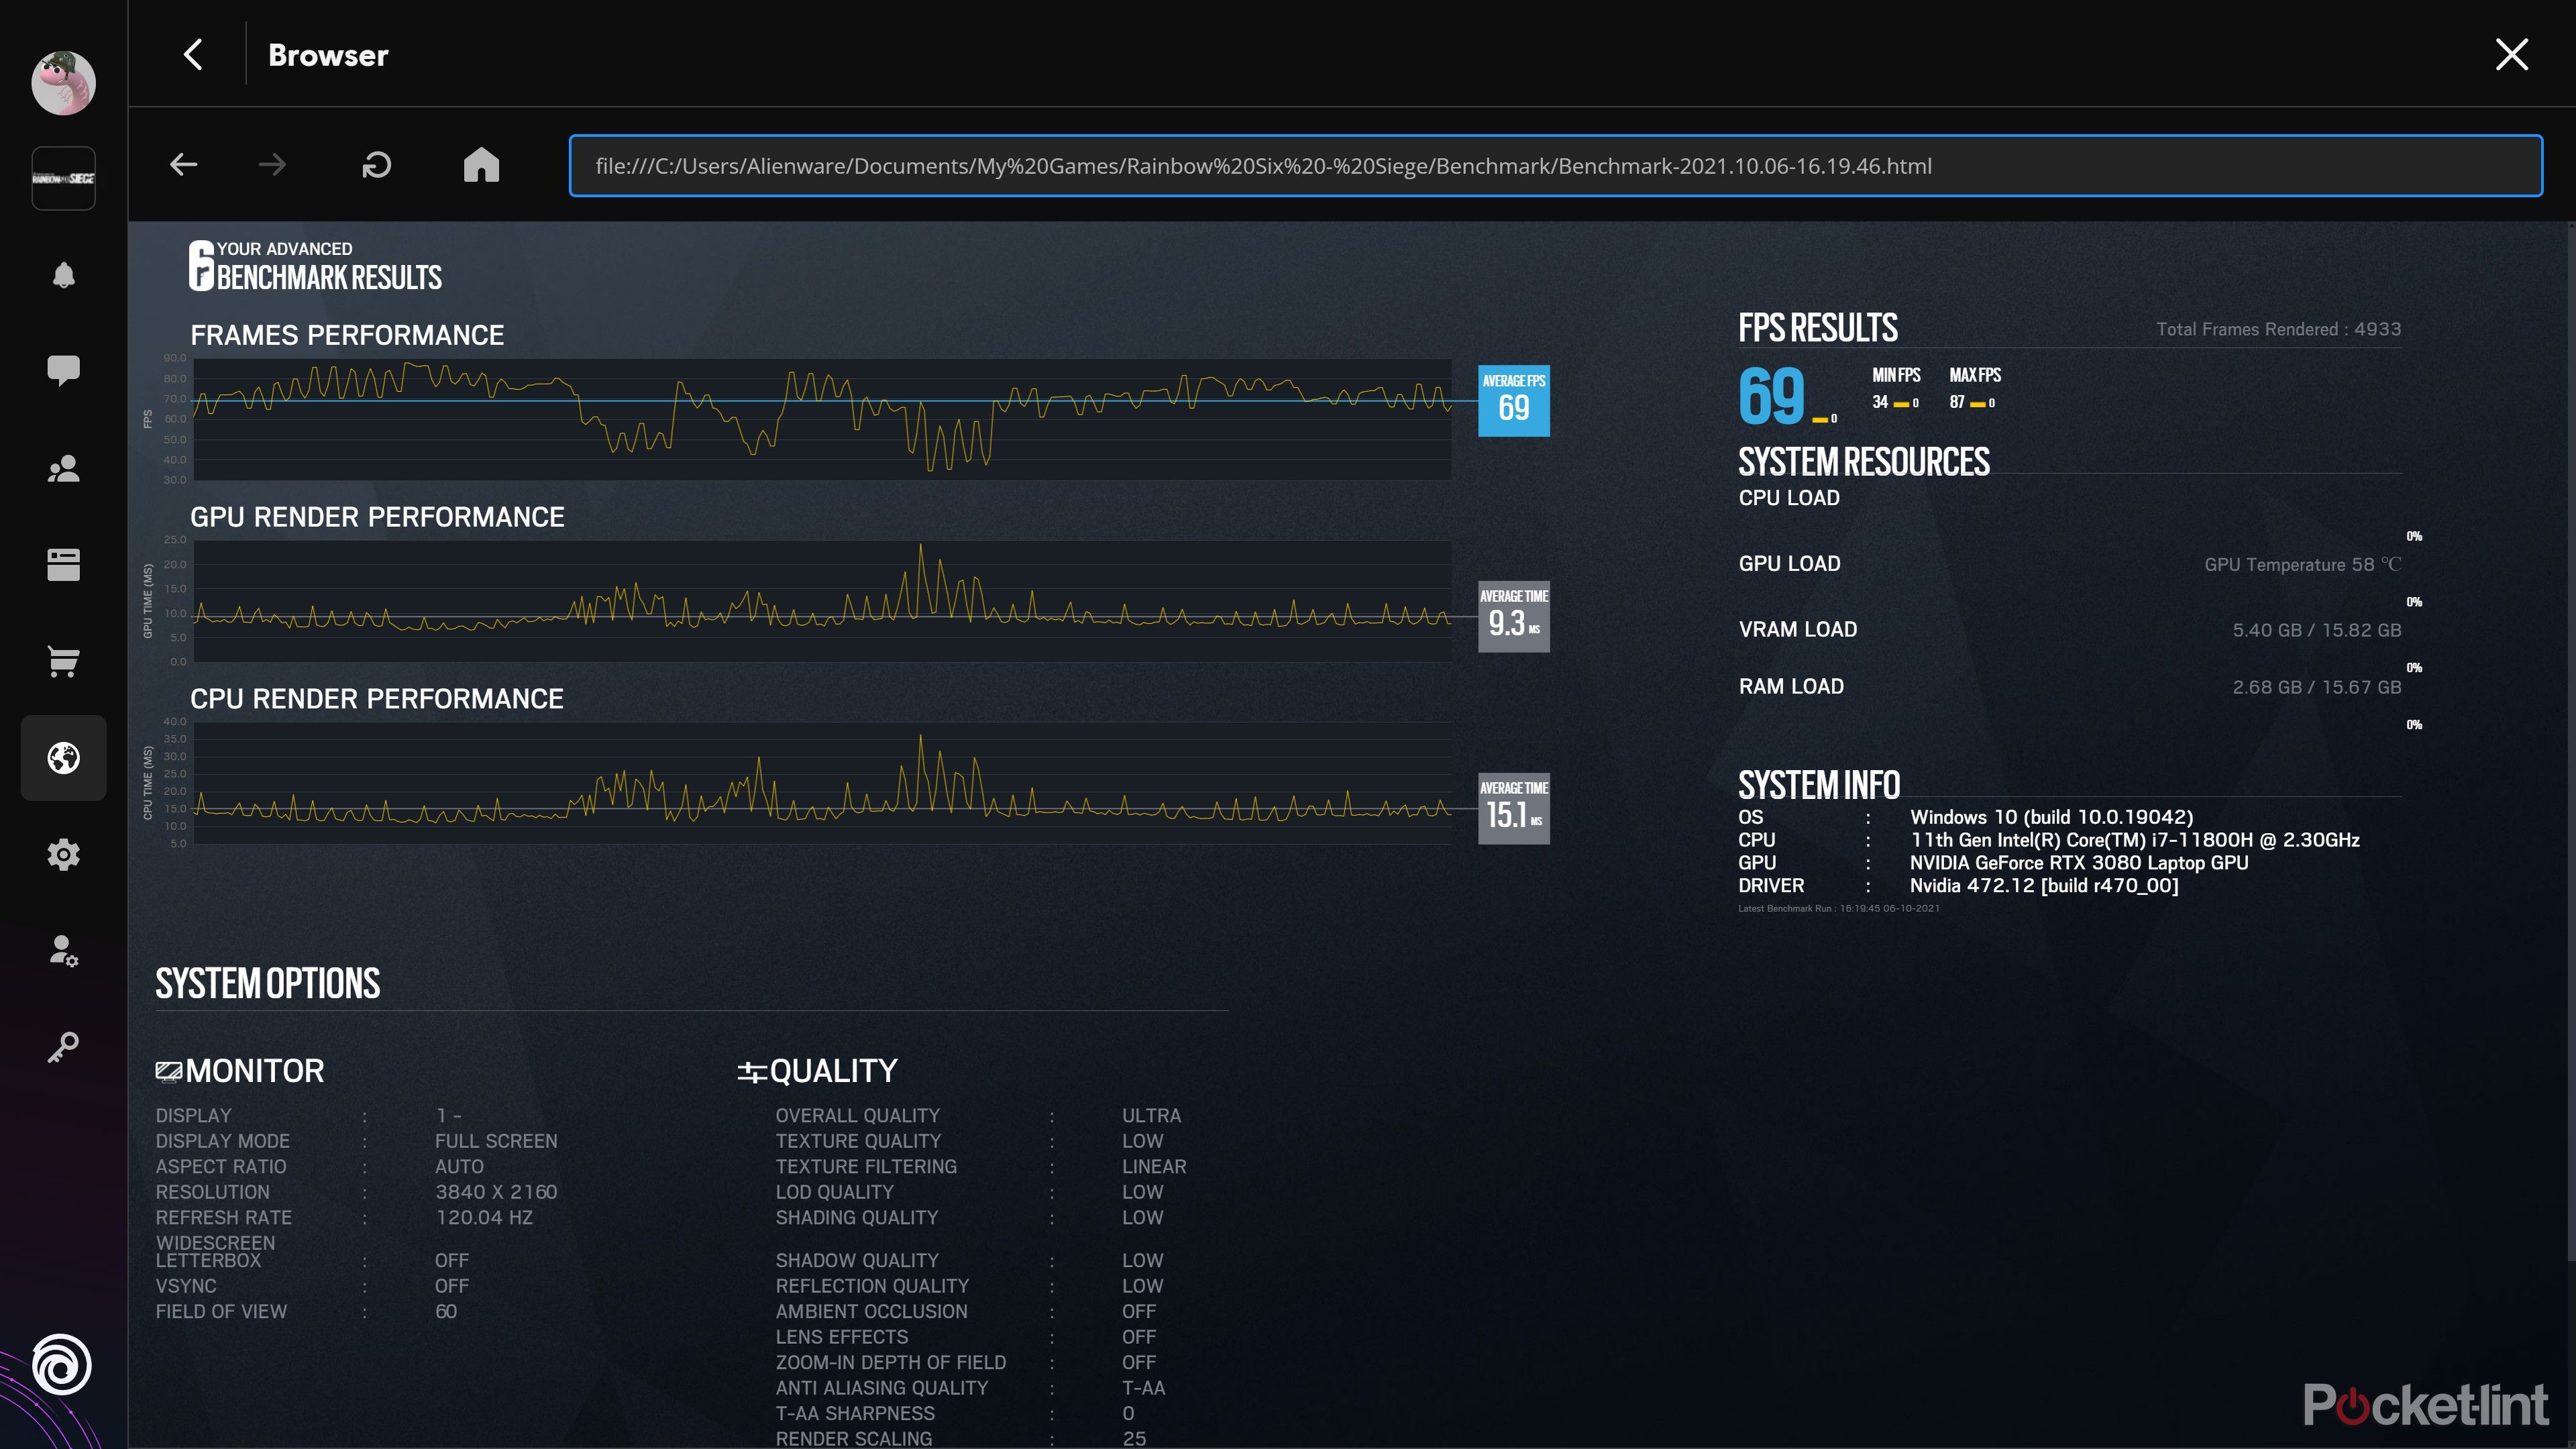
Task: Click the benchmark file URL address bar
Action: pos(1555,166)
